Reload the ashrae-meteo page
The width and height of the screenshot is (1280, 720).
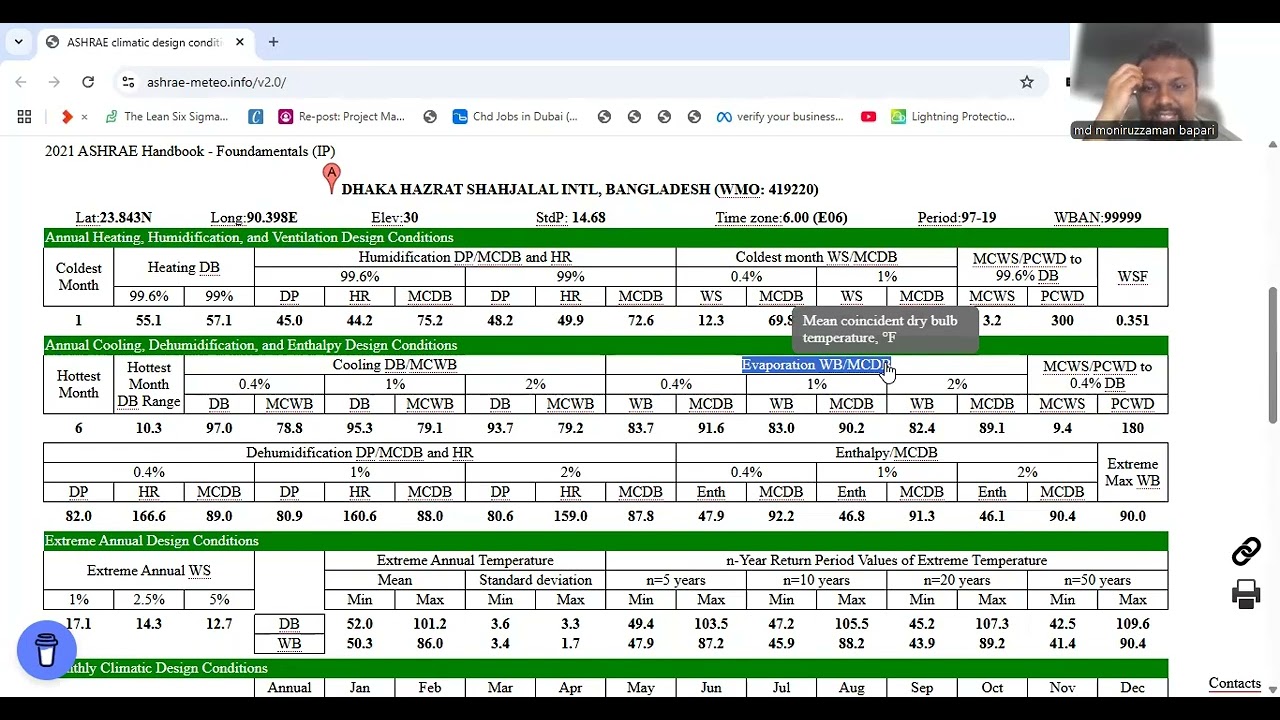[88, 82]
